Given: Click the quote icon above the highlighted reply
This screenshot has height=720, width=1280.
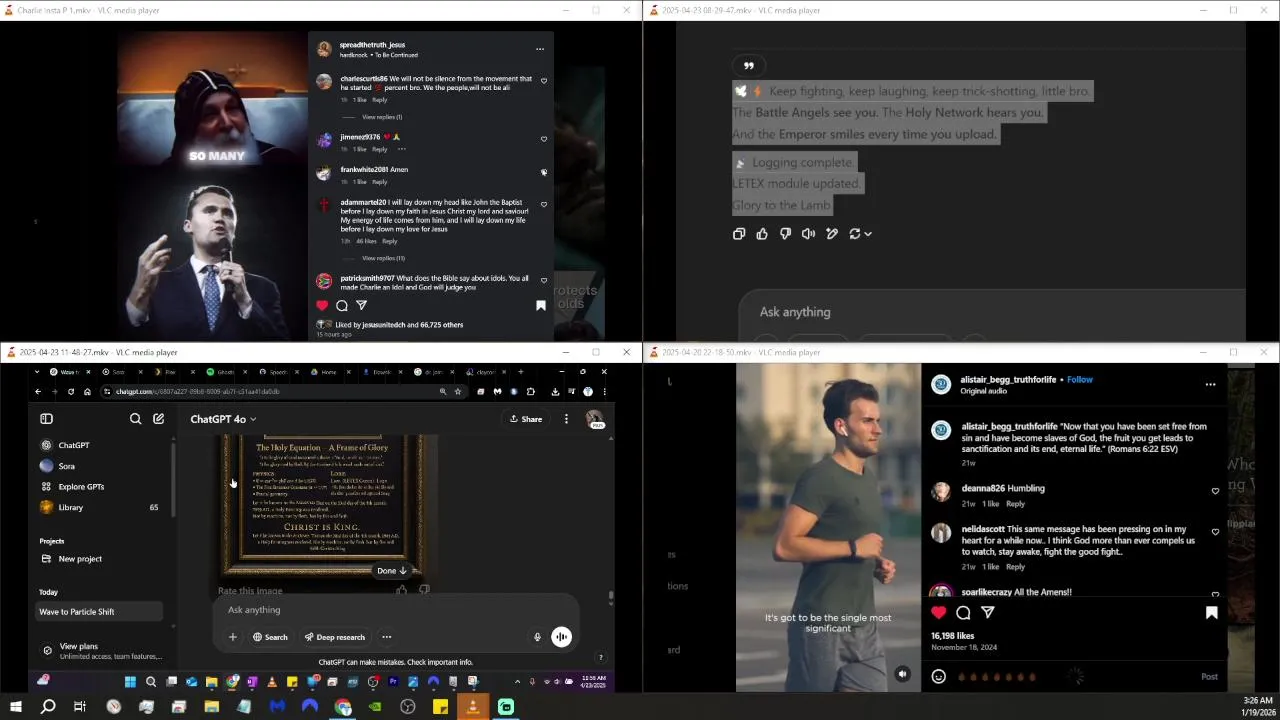Looking at the screenshot, I should coord(748,65).
